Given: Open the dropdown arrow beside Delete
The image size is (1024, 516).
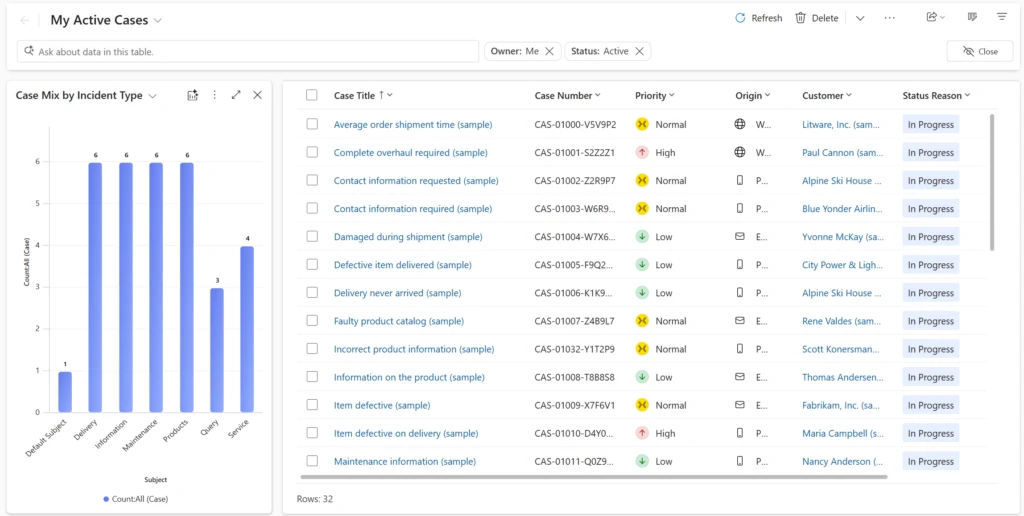Looking at the screenshot, I should coord(859,18).
